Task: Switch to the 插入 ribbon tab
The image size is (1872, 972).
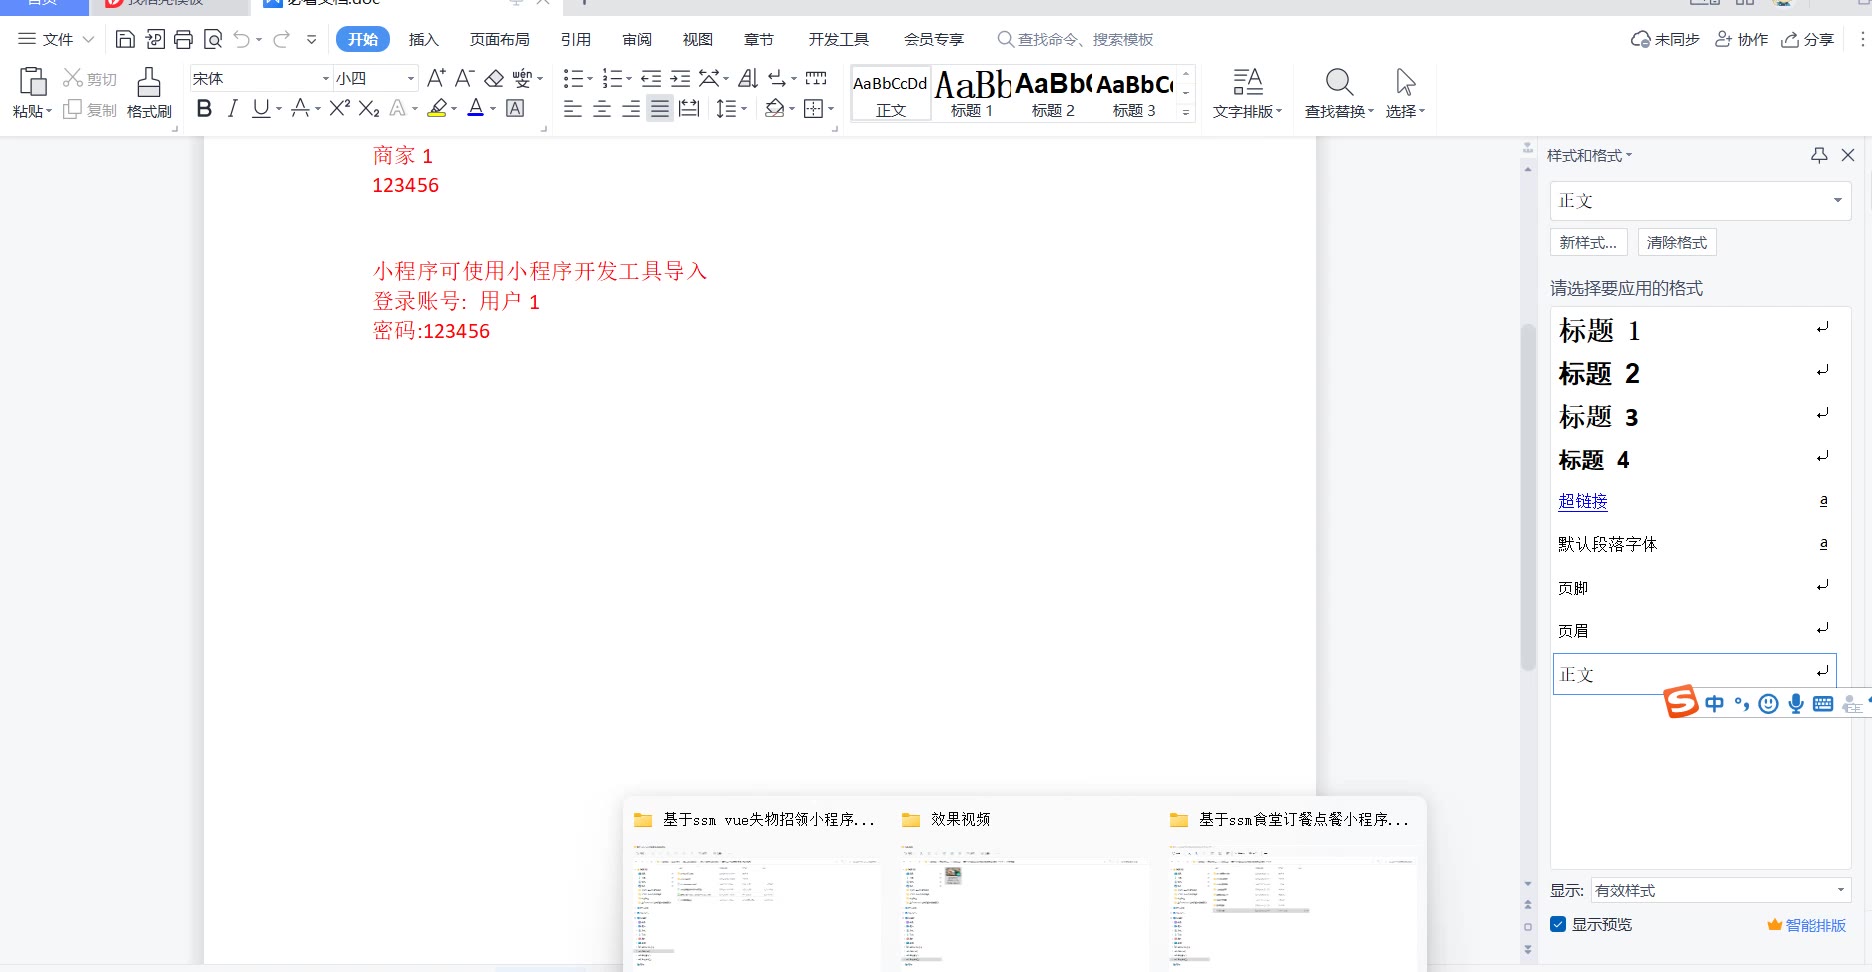Action: (x=423, y=39)
